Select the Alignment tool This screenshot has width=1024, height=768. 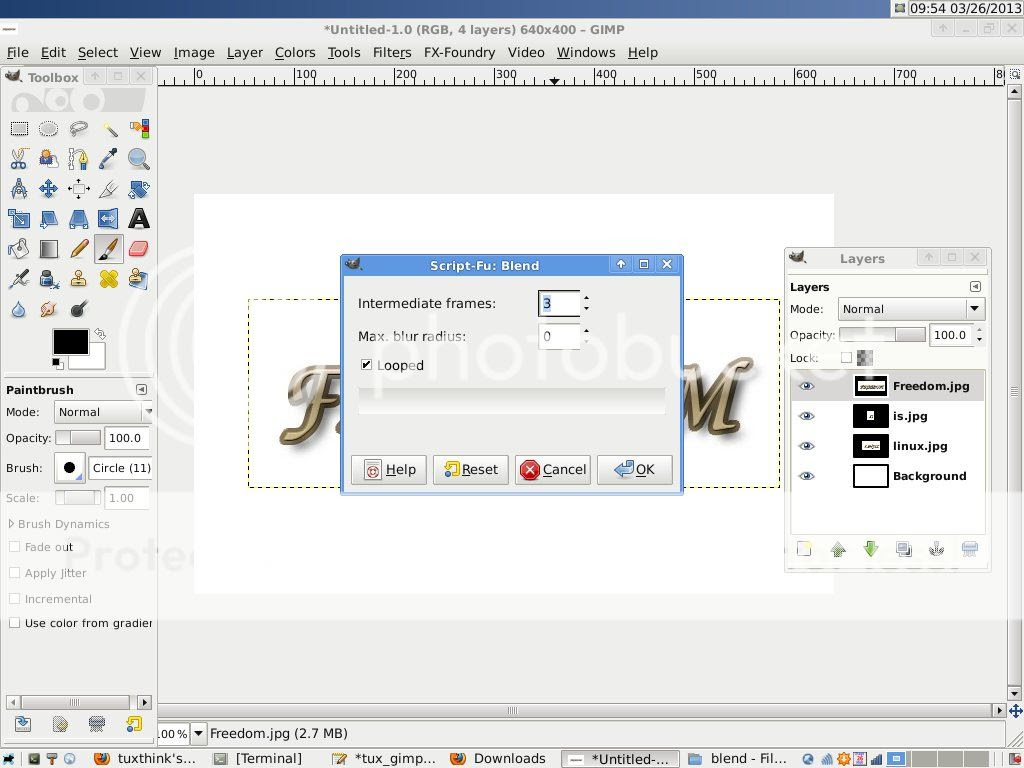click(x=78, y=189)
